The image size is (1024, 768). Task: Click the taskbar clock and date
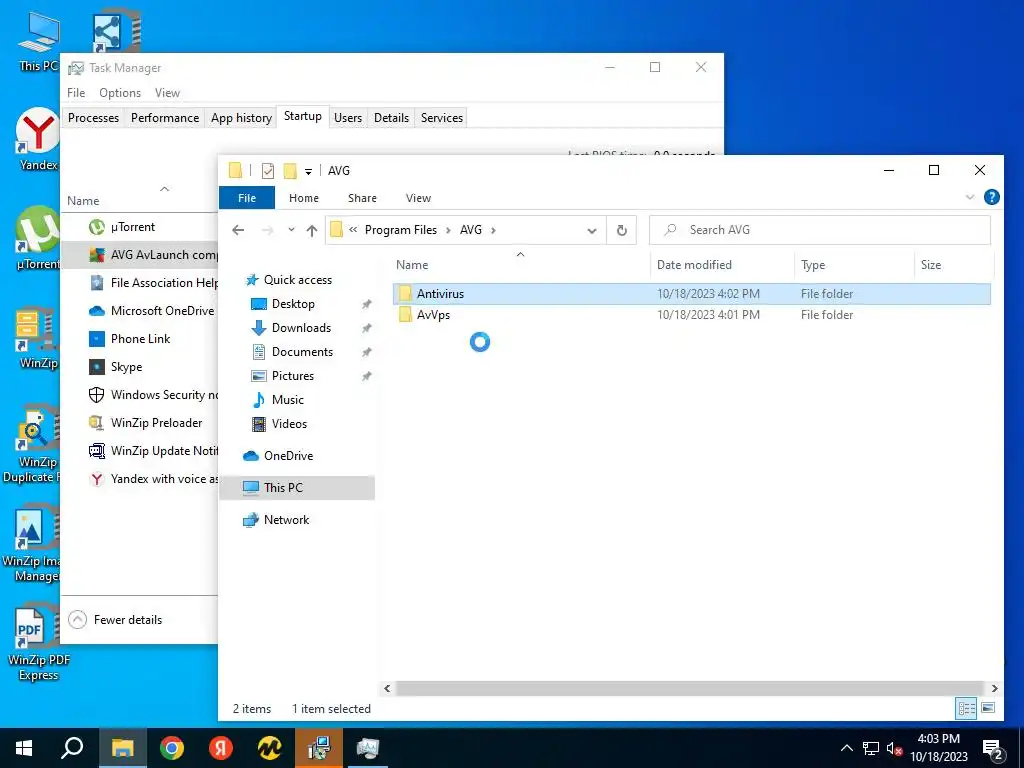(938, 748)
